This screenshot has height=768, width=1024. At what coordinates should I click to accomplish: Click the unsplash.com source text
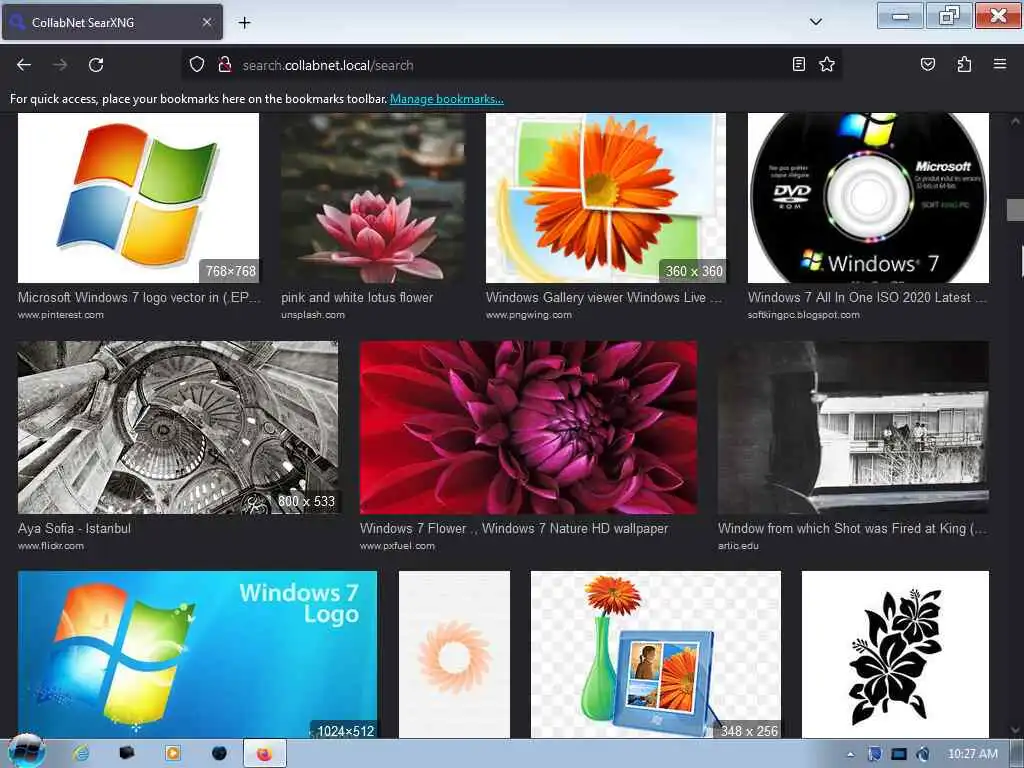click(313, 315)
